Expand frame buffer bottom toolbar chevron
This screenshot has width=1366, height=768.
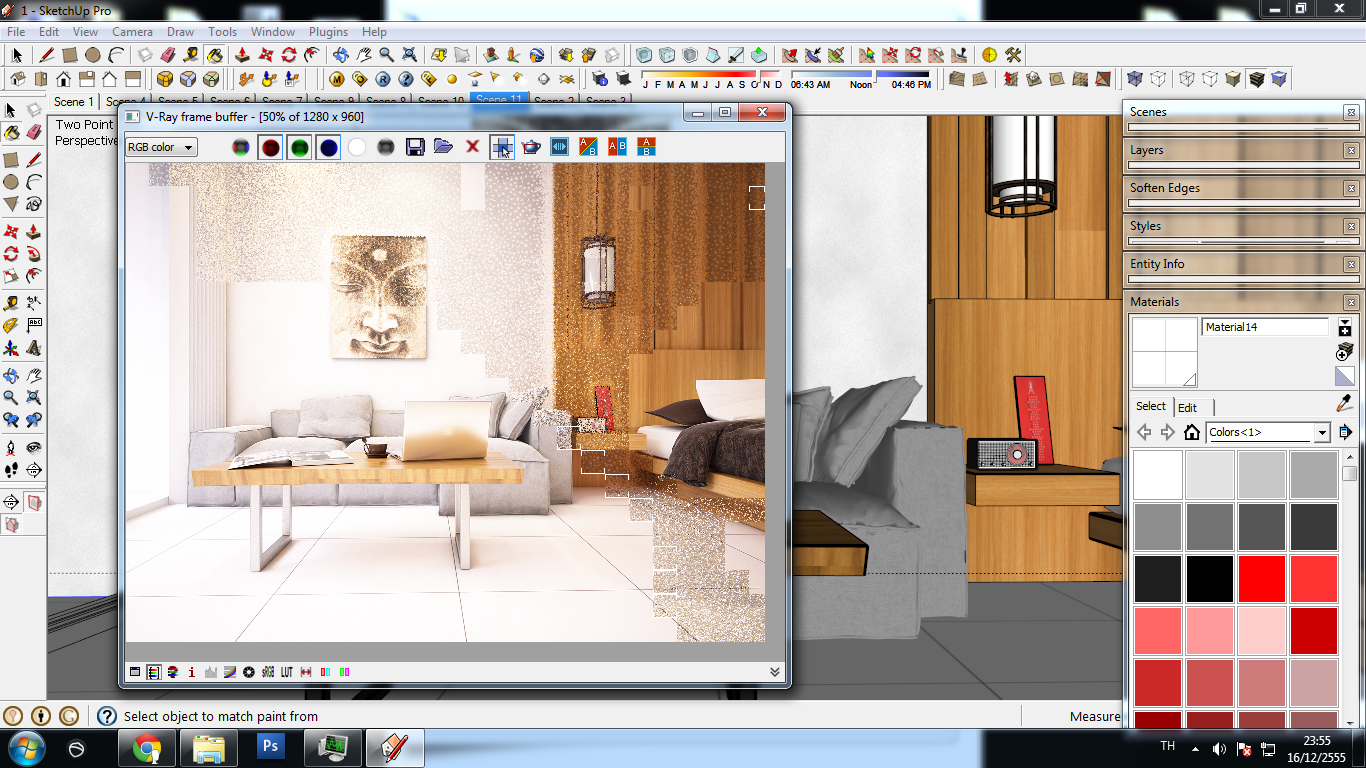point(774,672)
